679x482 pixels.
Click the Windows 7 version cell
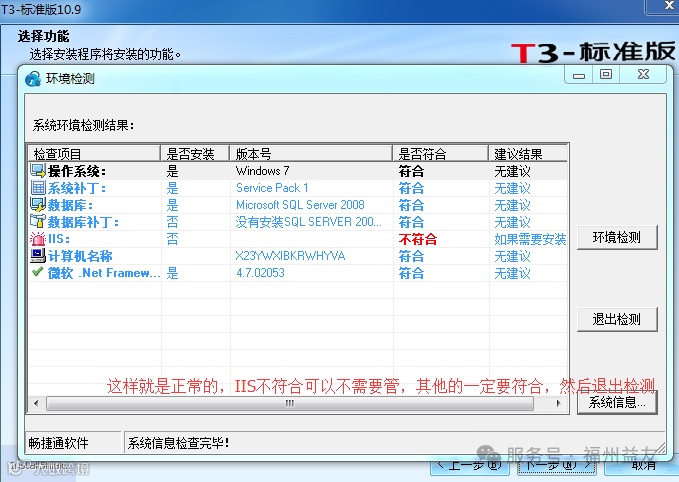pyautogui.click(x=262, y=171)
